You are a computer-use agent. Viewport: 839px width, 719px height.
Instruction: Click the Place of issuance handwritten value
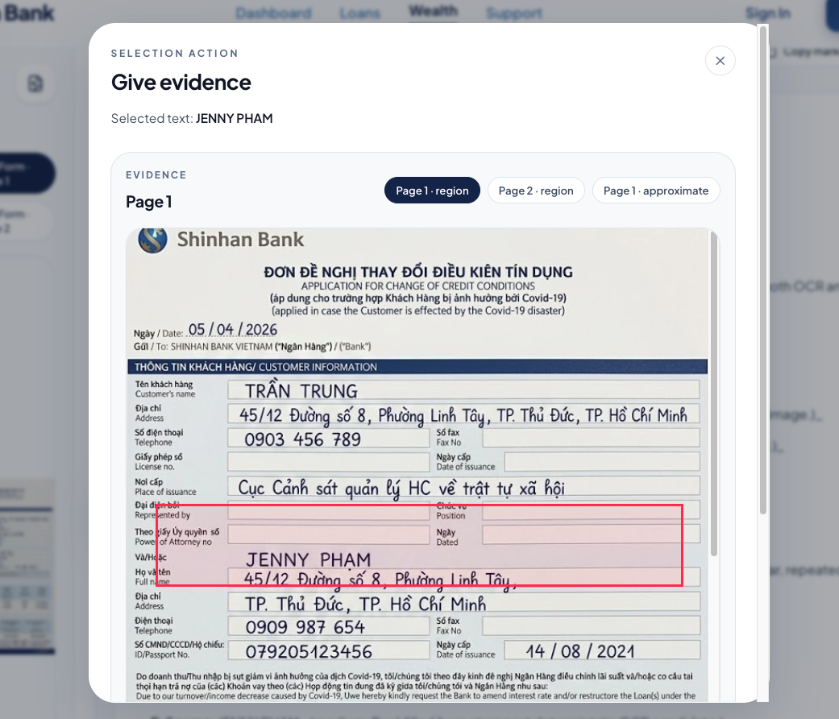coord(401,488)
